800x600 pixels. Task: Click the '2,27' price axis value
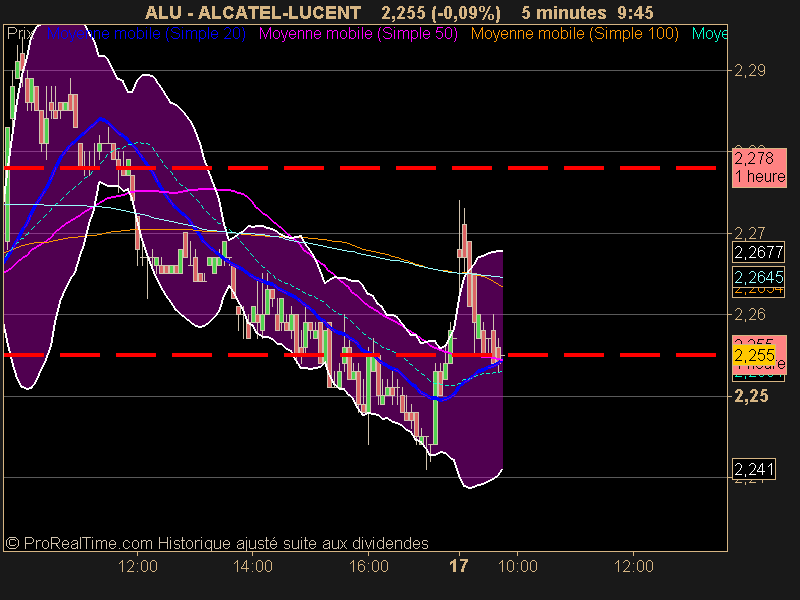[x=749, y=233]
